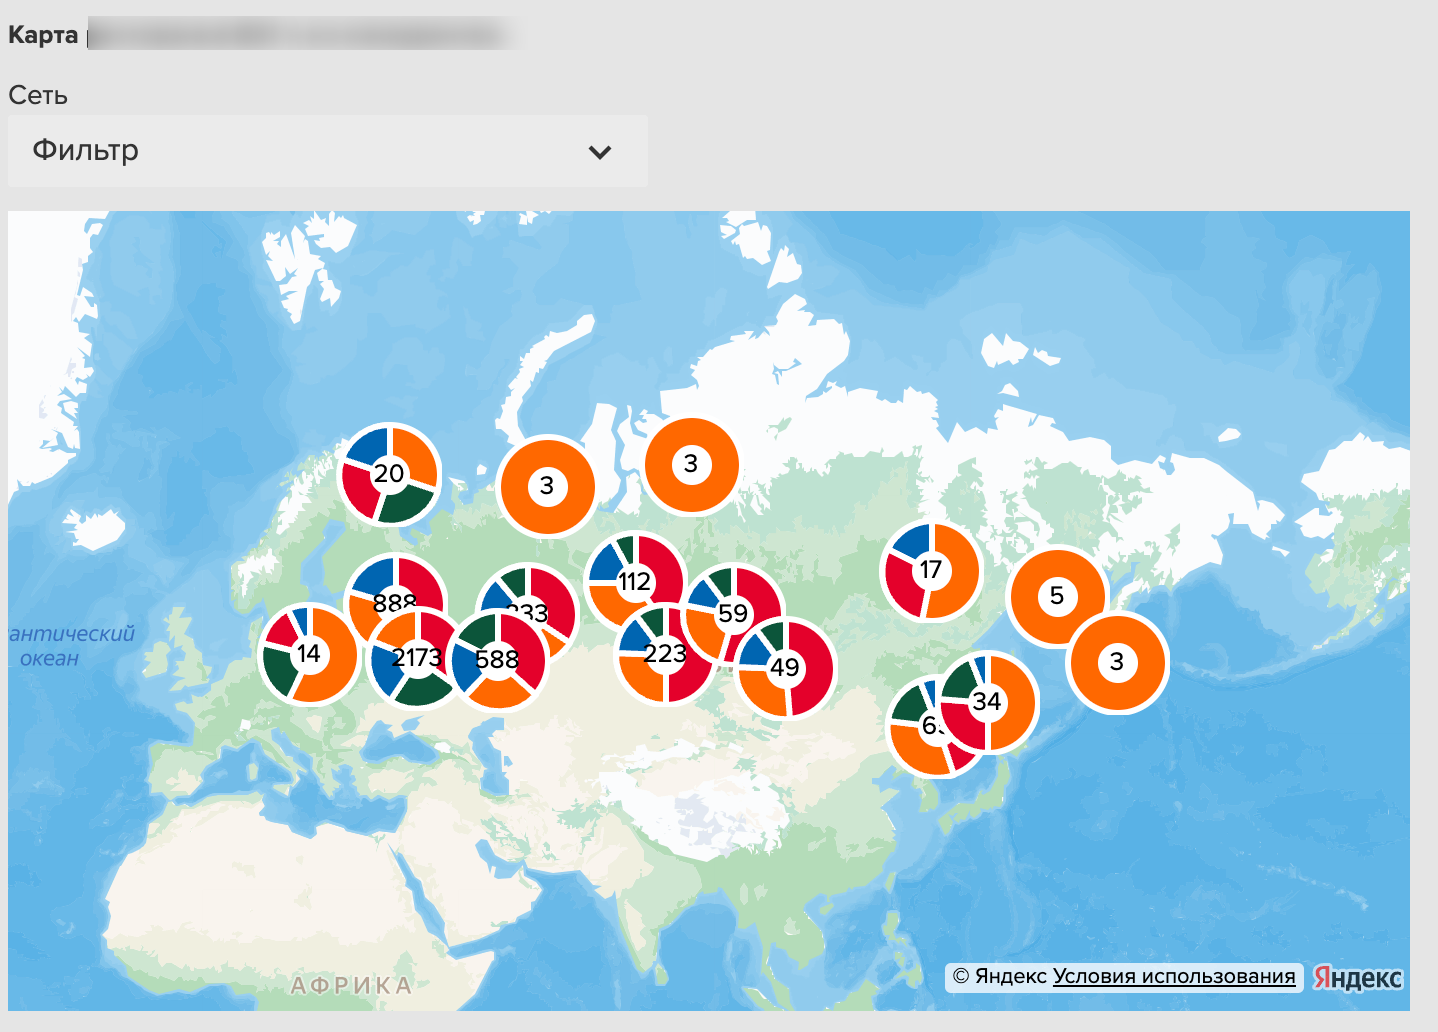This screenshot has width=1438, height=1032.
Task: Open the cluster marker labeled 112
Action: click(635, 582)
